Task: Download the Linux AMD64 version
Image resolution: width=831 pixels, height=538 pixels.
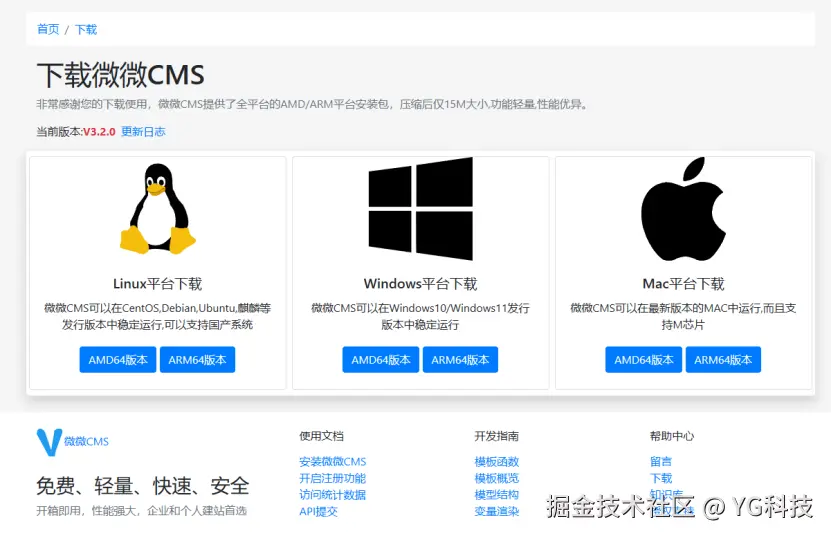Action: [x=118, y=360]
